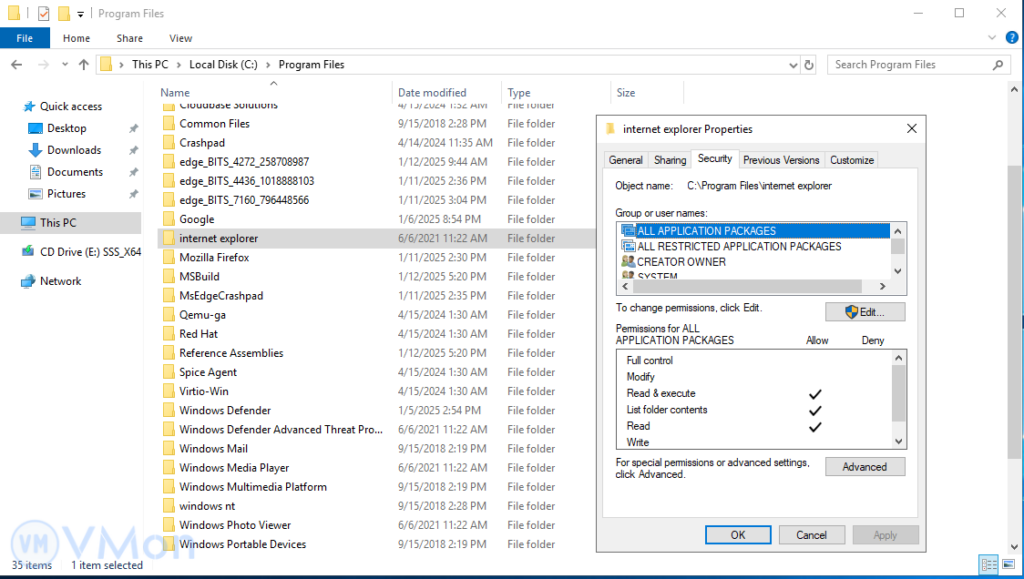Select This PC in the navigation pane

57,223
